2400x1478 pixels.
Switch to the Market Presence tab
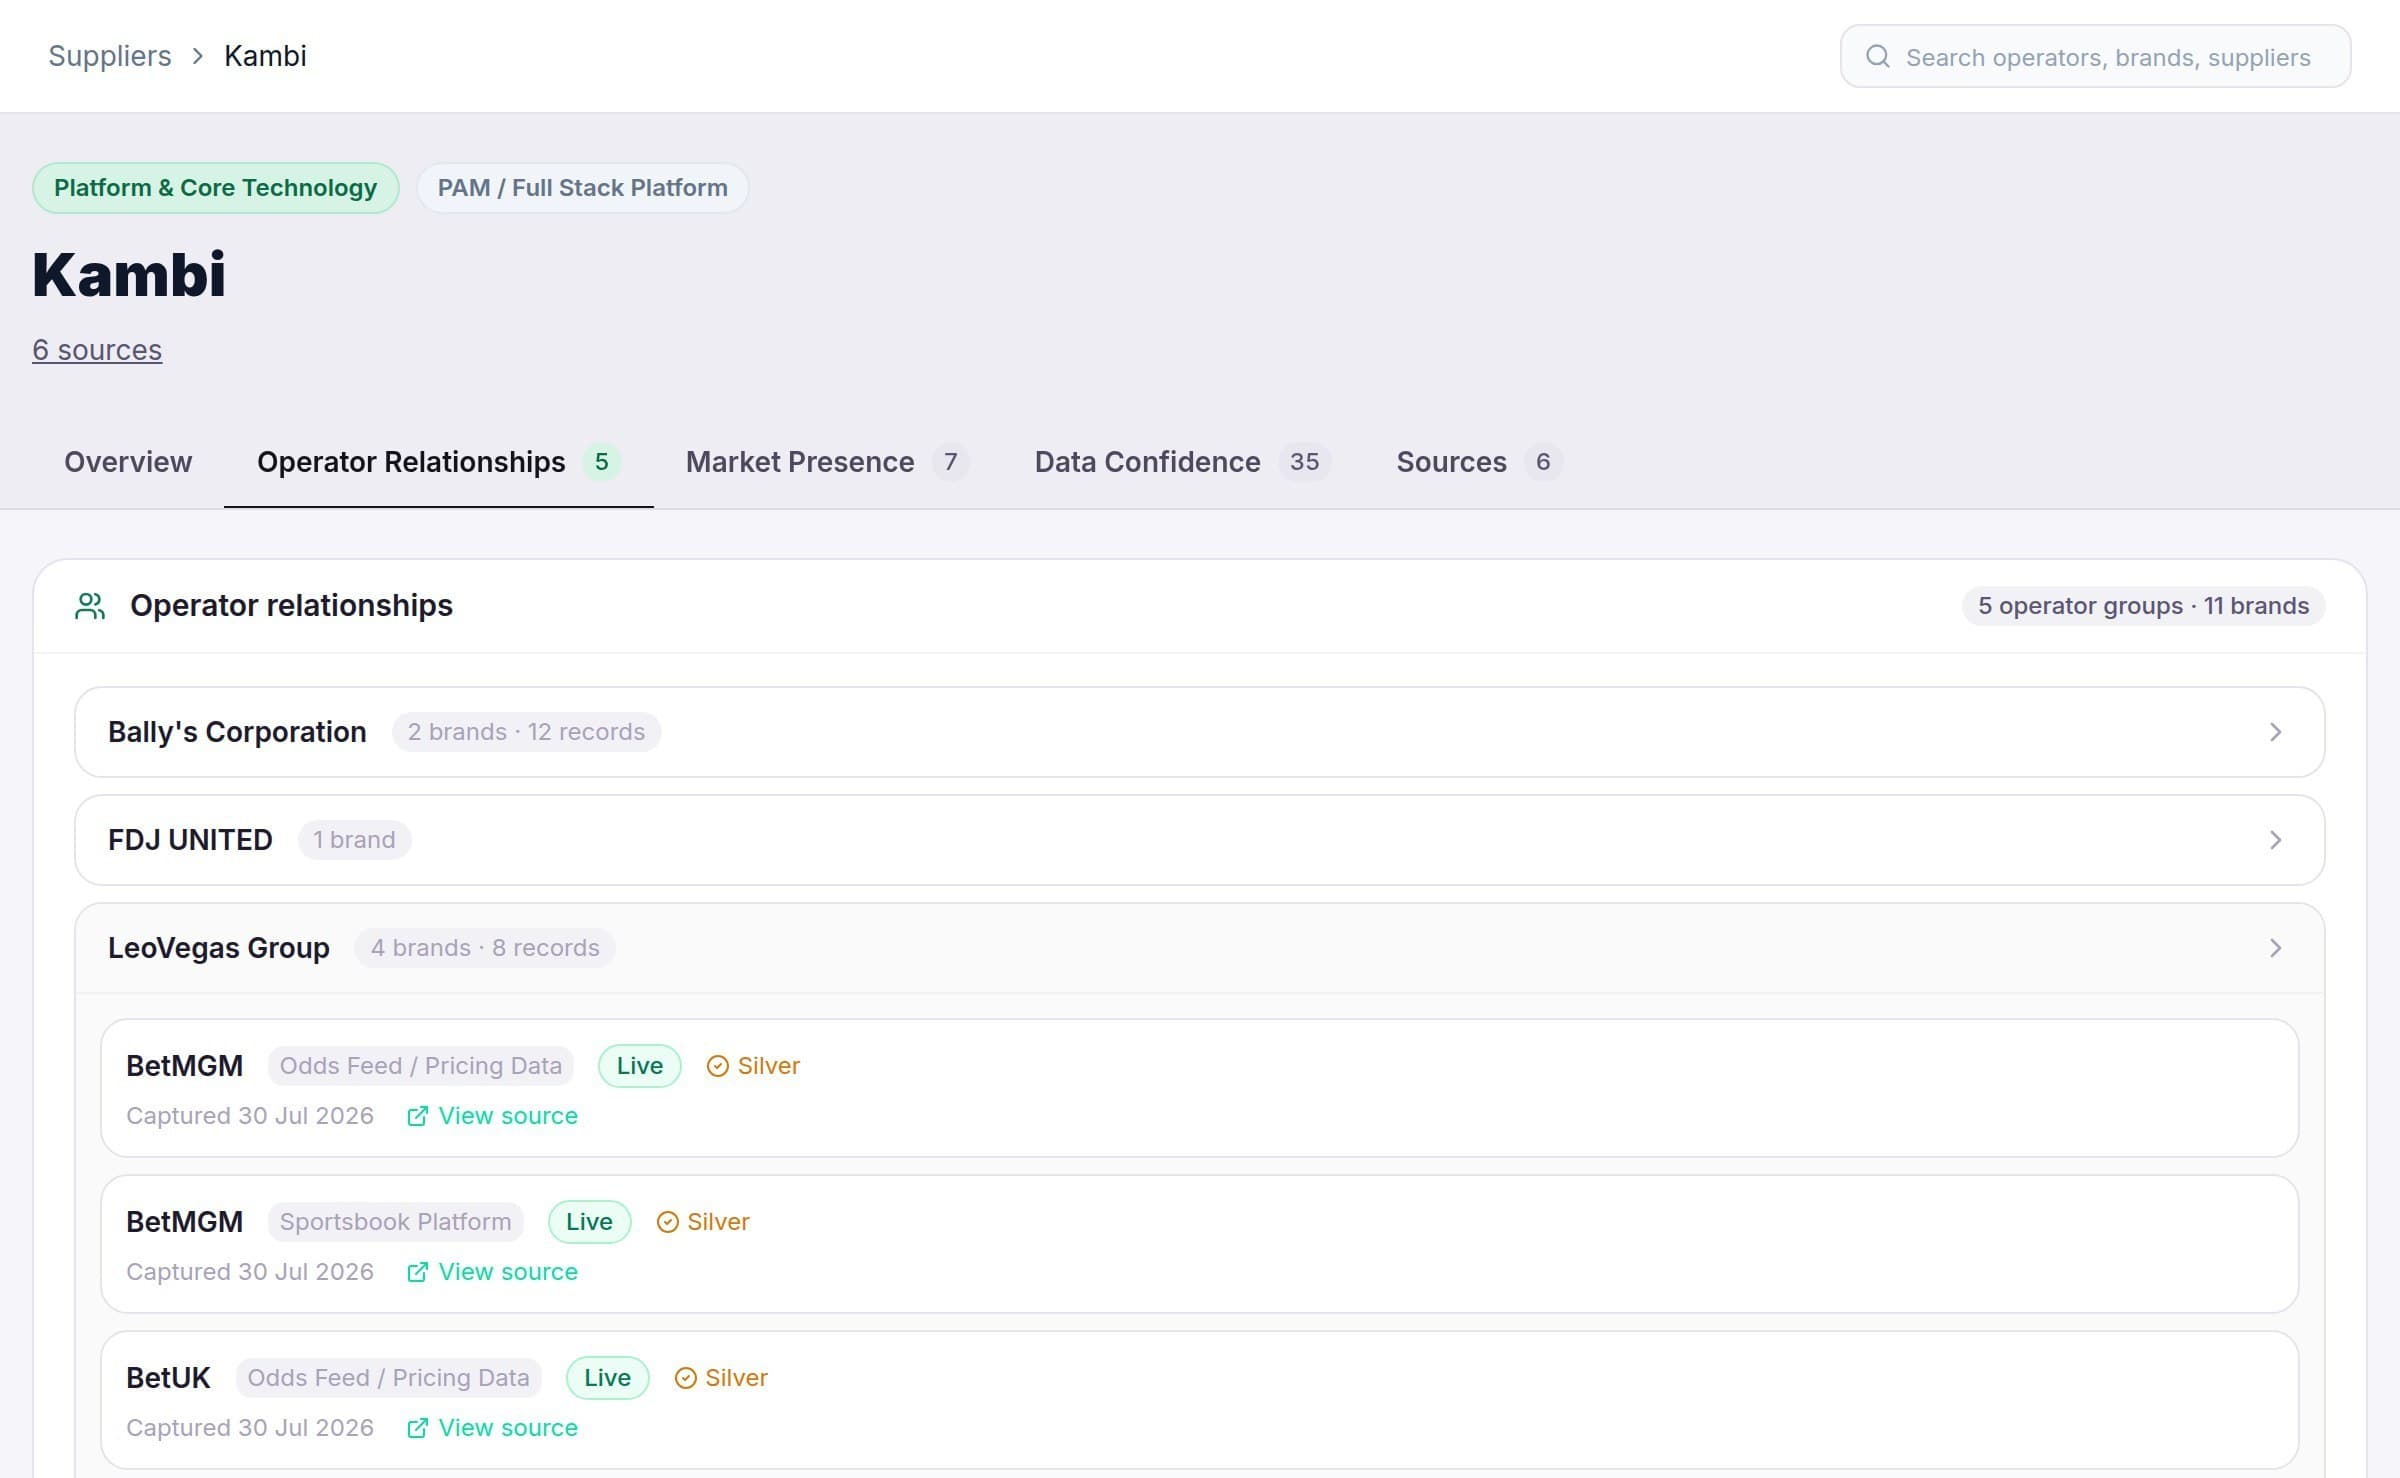[x=826, y=462]
